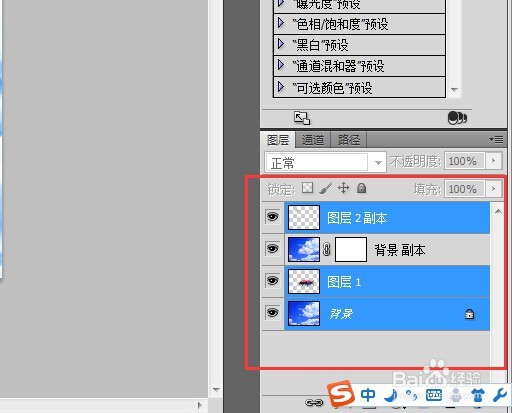Image resolution: width=512 pixels, height=413 pixels.
Task: Click the 背景 layer thumbnail
Action: click(x=304, y=313)
